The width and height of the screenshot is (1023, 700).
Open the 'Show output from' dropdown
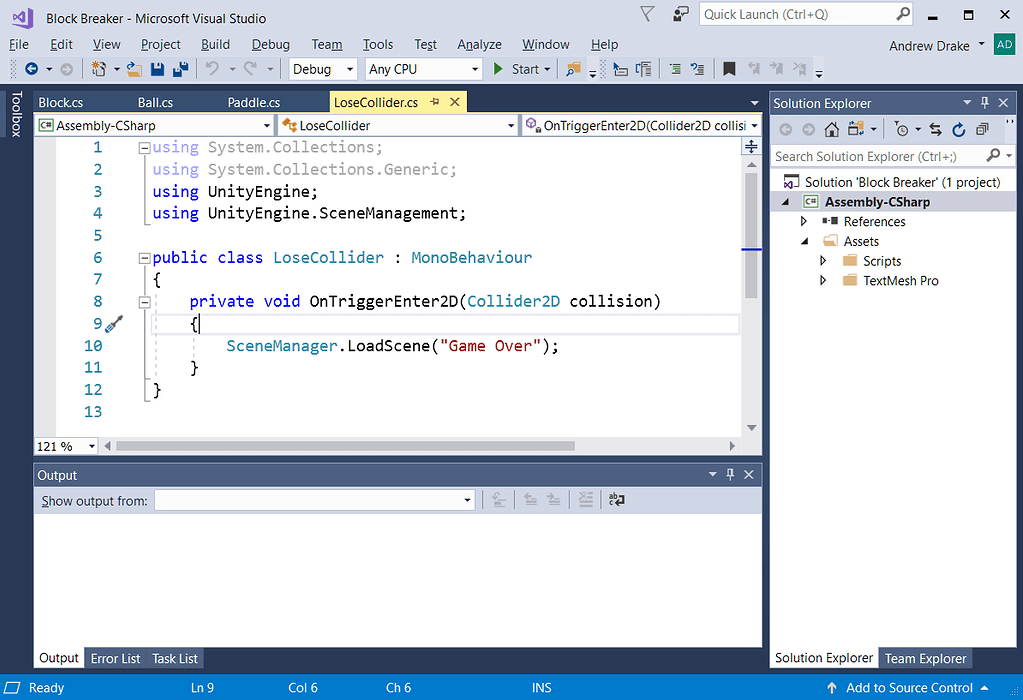(314, 500)
